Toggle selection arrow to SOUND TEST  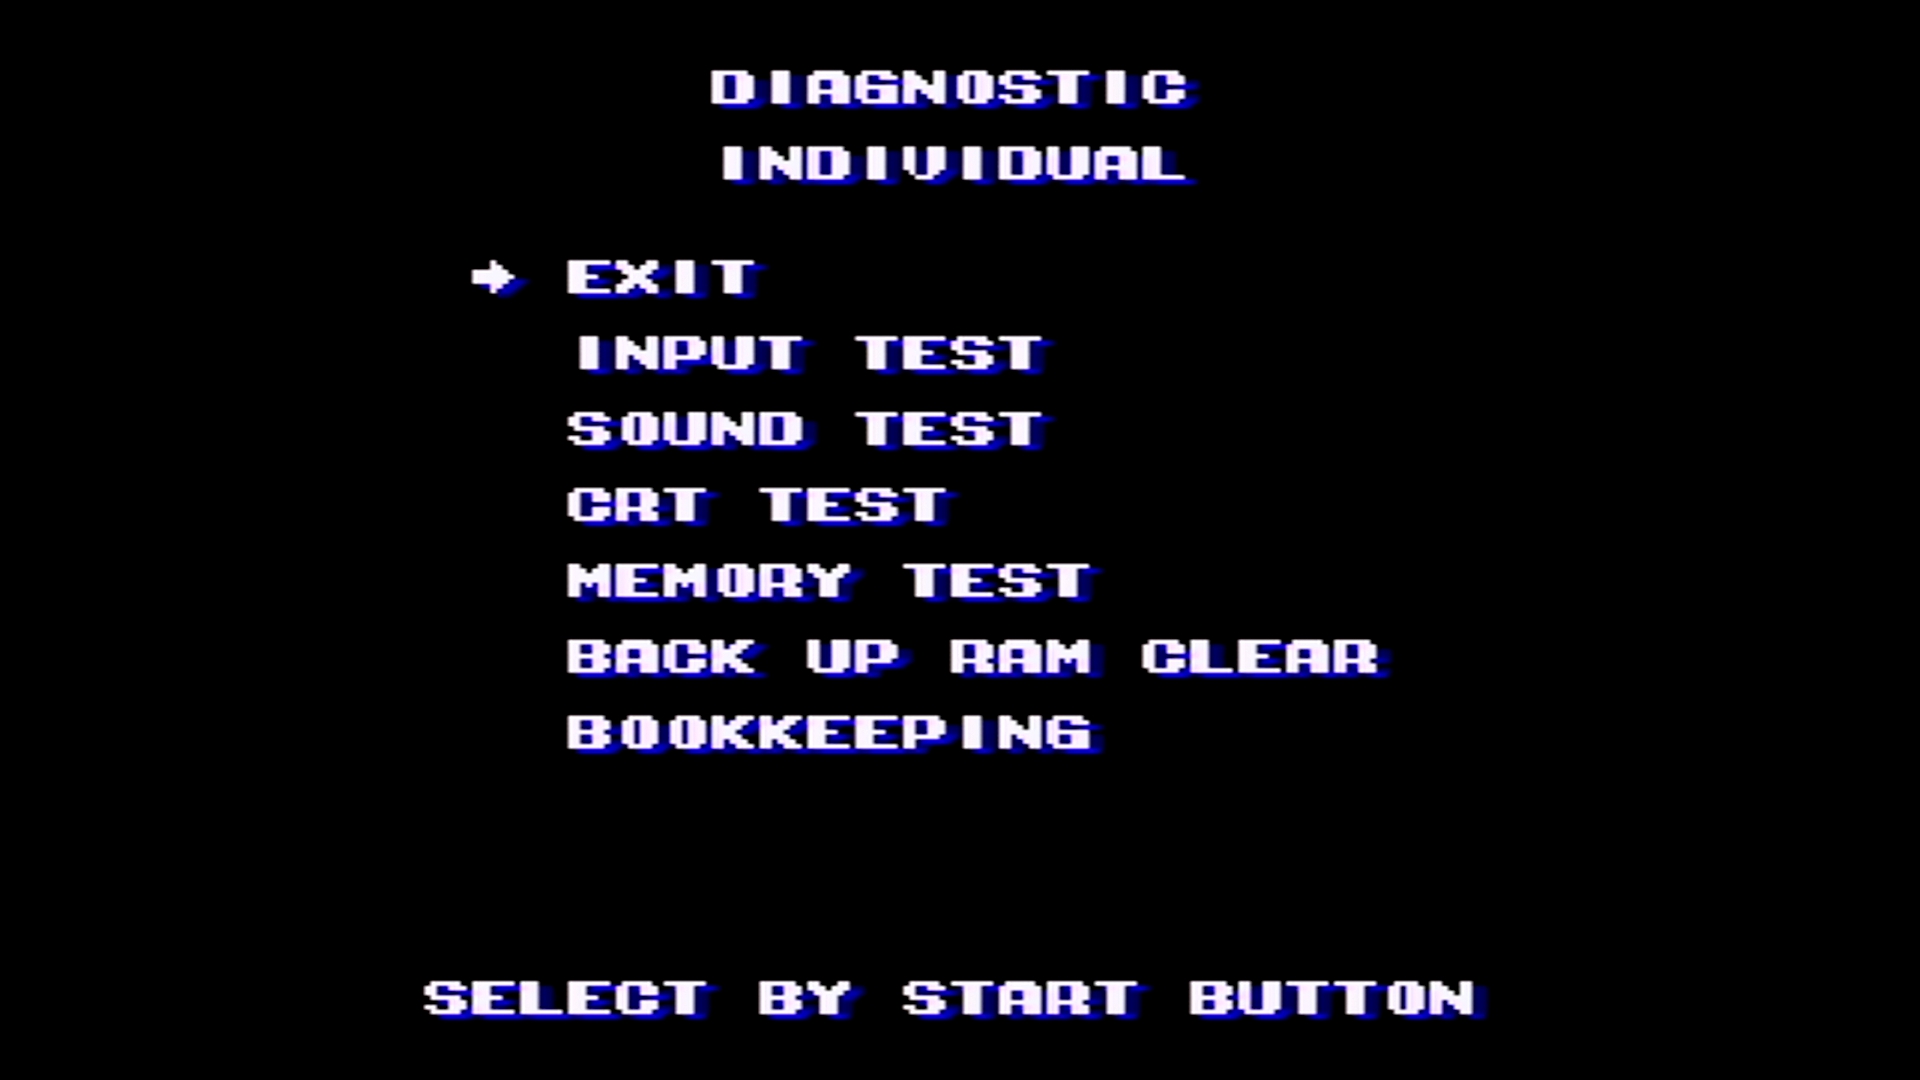click(806, 427)
